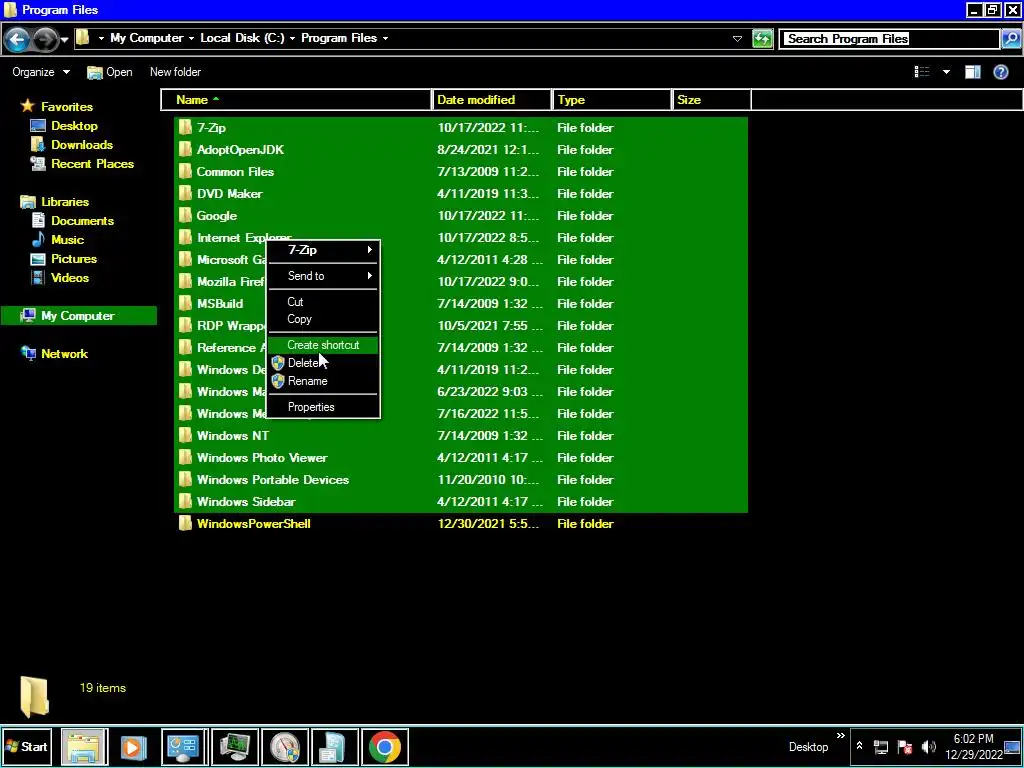1024x768 pixels.
Task: Open Google Chrome from the taskbar
Action: tap(385, 746)
